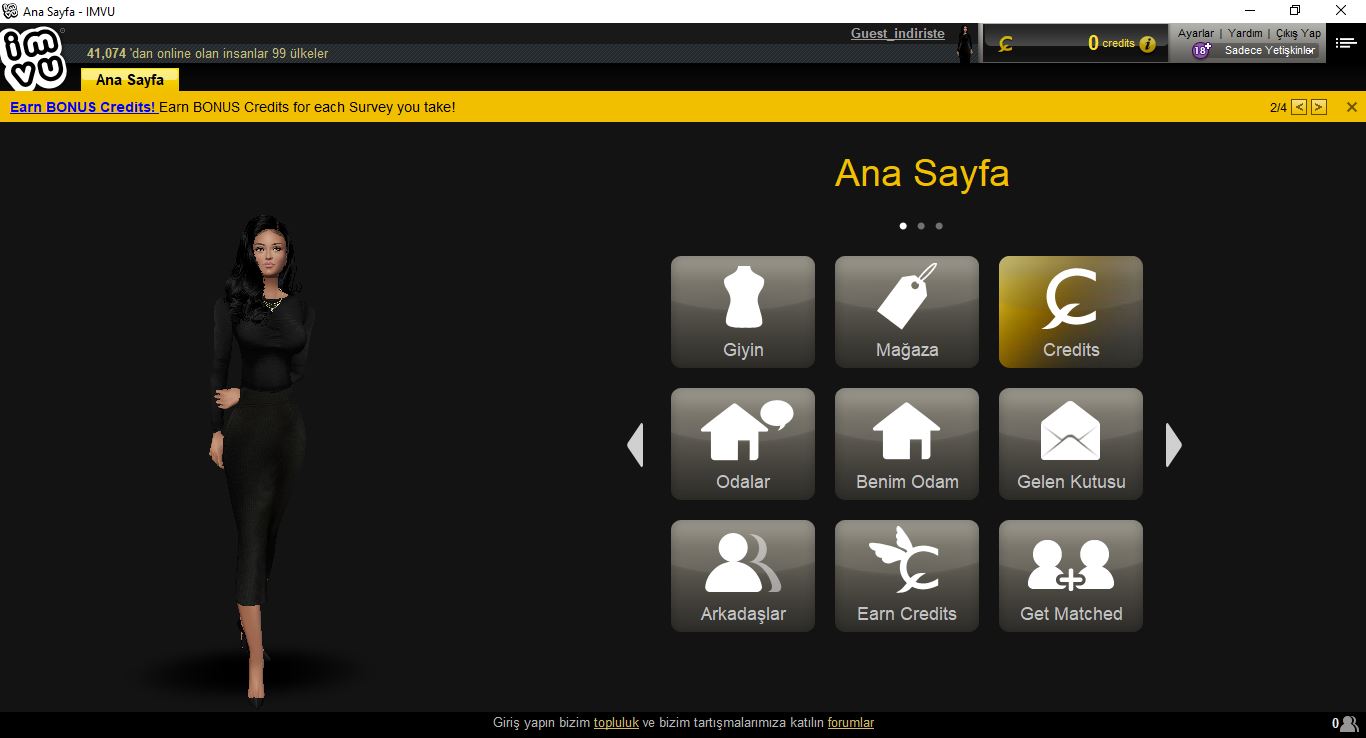The width and height of the screenshot is (1366, 738).
Task: Click the IMVU icon in title bar
Action: [10, 11]
